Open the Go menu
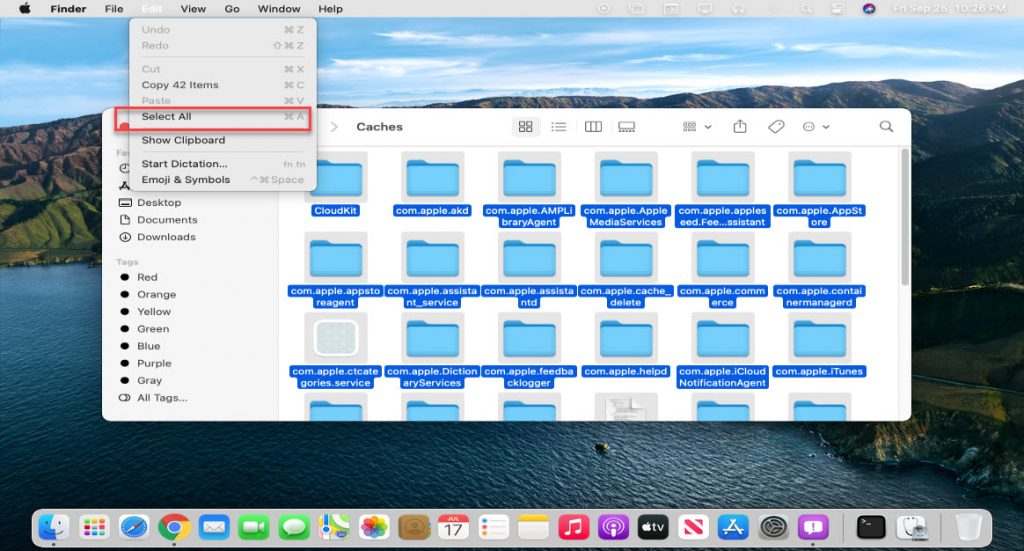This screenshot has width=1024, height=551. (x=232, y=8)
